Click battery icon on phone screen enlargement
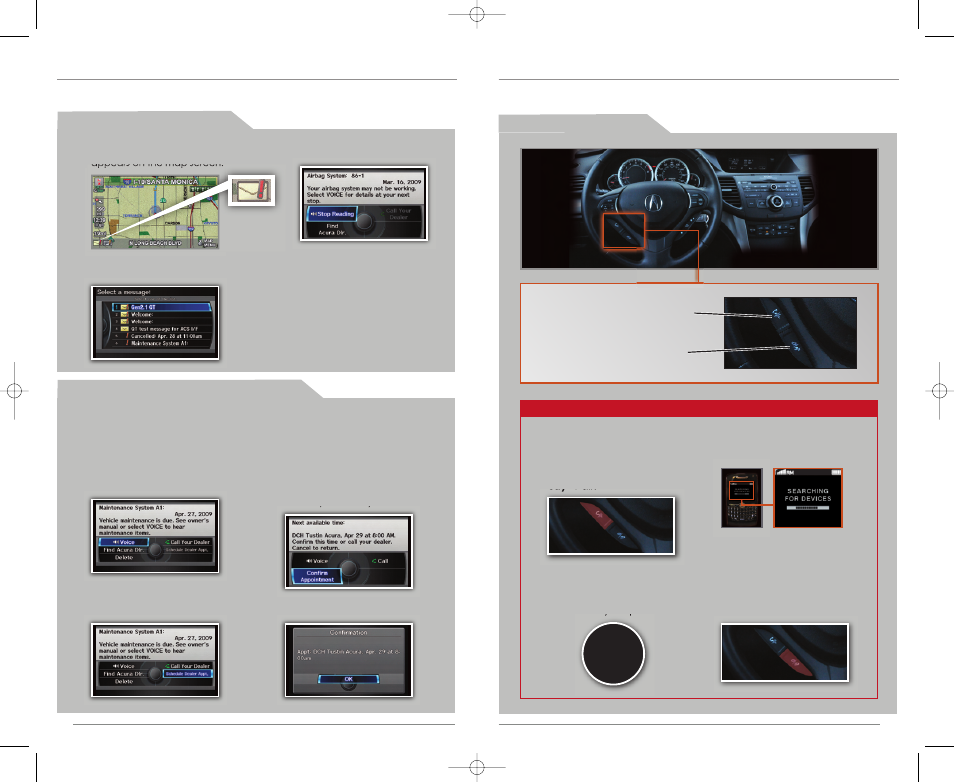The image size is (954, 782). pos(836,472)
